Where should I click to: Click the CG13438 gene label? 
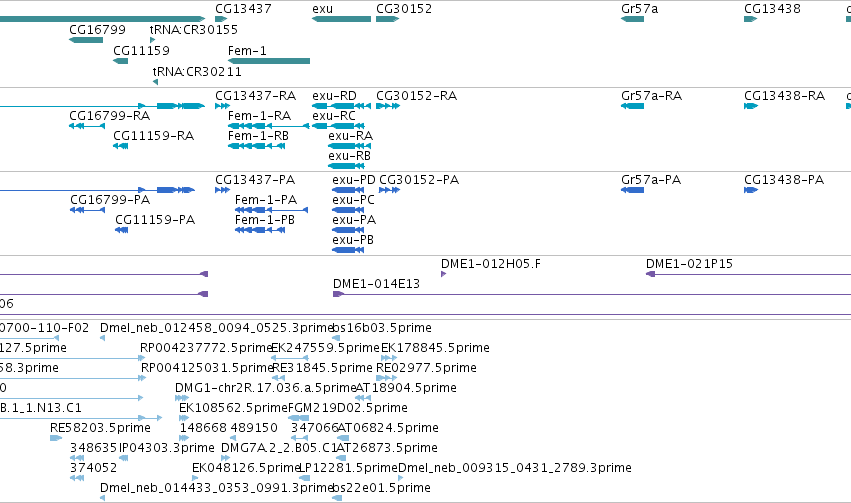772,9
